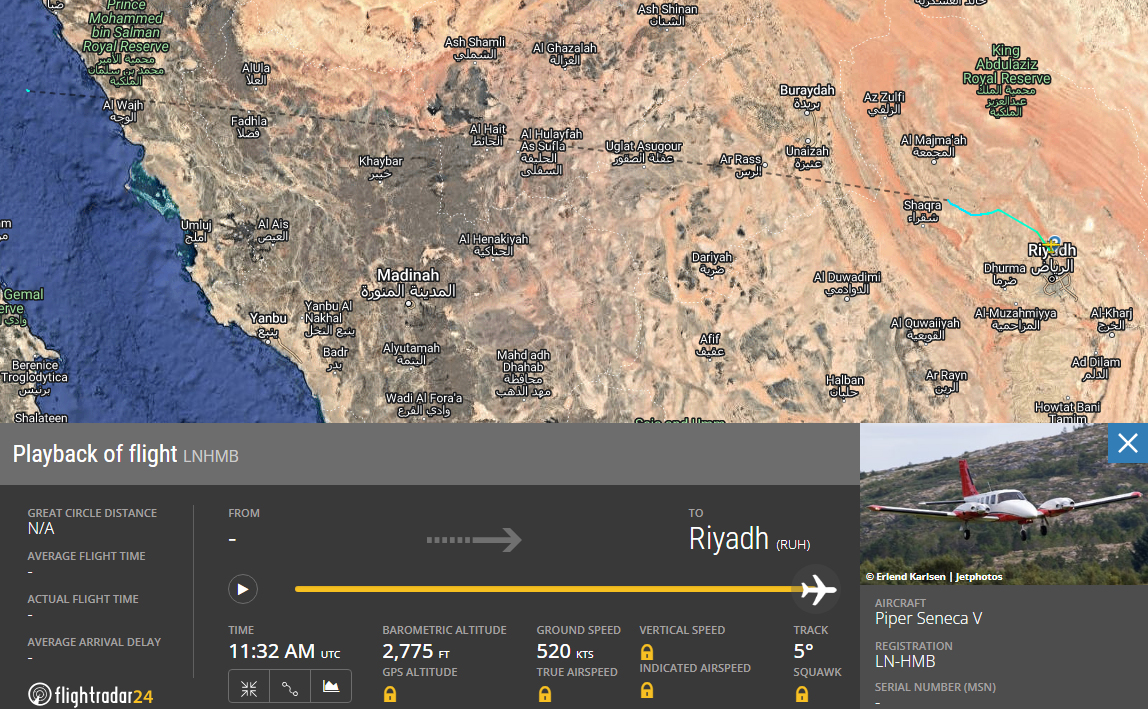The image size is (1148, 709).
Task: Click the 520 KTS ground speed value
Action: tap(564, 651)
